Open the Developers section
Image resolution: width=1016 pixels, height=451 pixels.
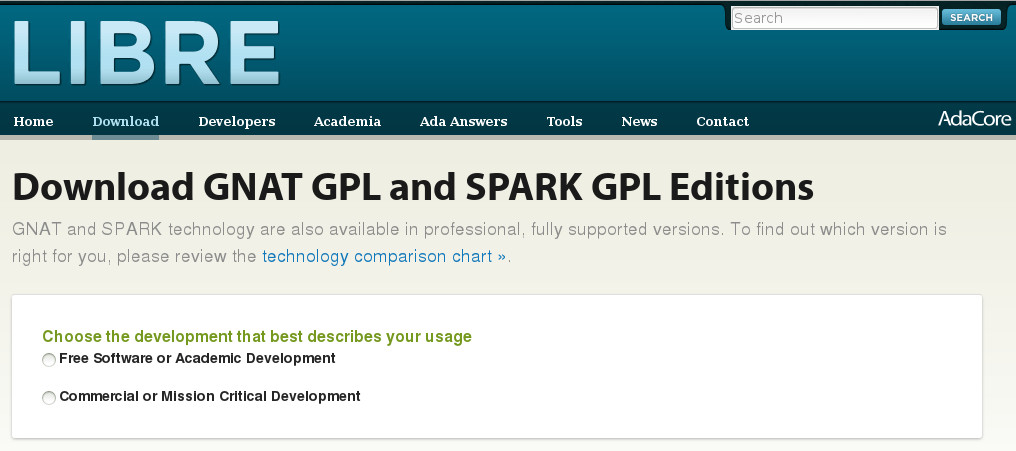coord(236,122)
